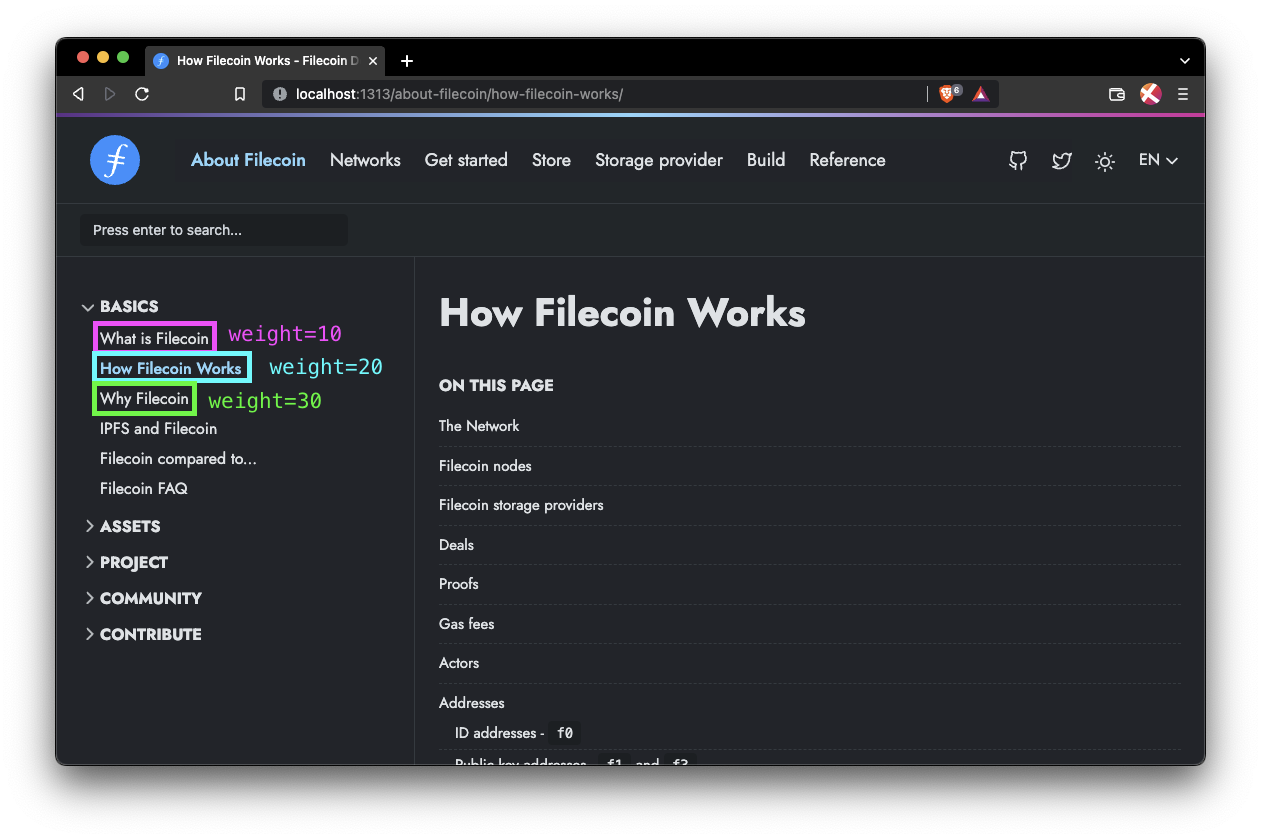Jump to the Gas fees section
The height and width of the screenshot is (839, 1261).
pos(467,624)
